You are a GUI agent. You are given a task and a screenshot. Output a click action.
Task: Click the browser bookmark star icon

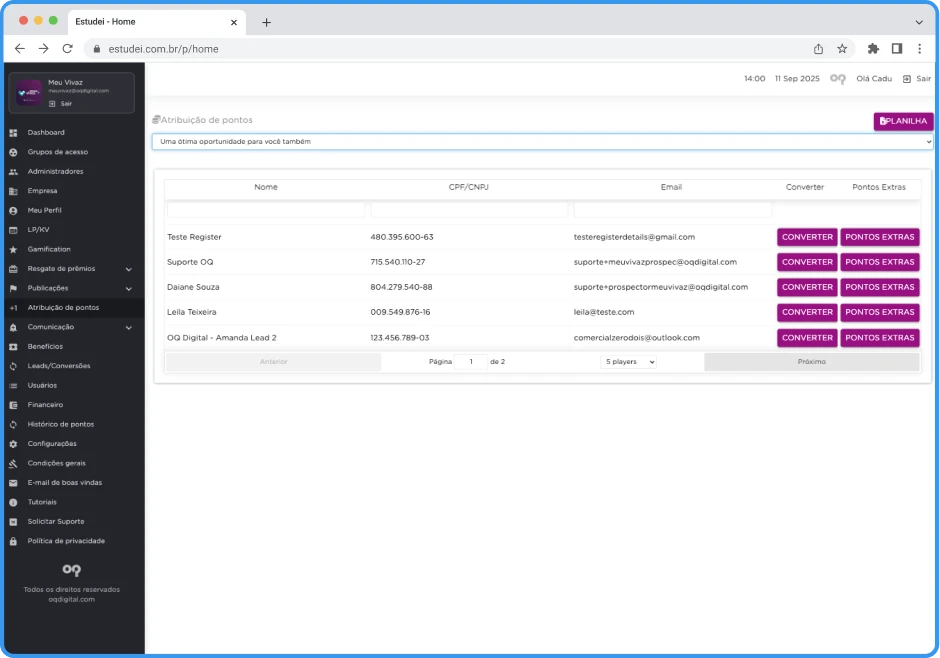pyautogui.click(x=842, y=48)
